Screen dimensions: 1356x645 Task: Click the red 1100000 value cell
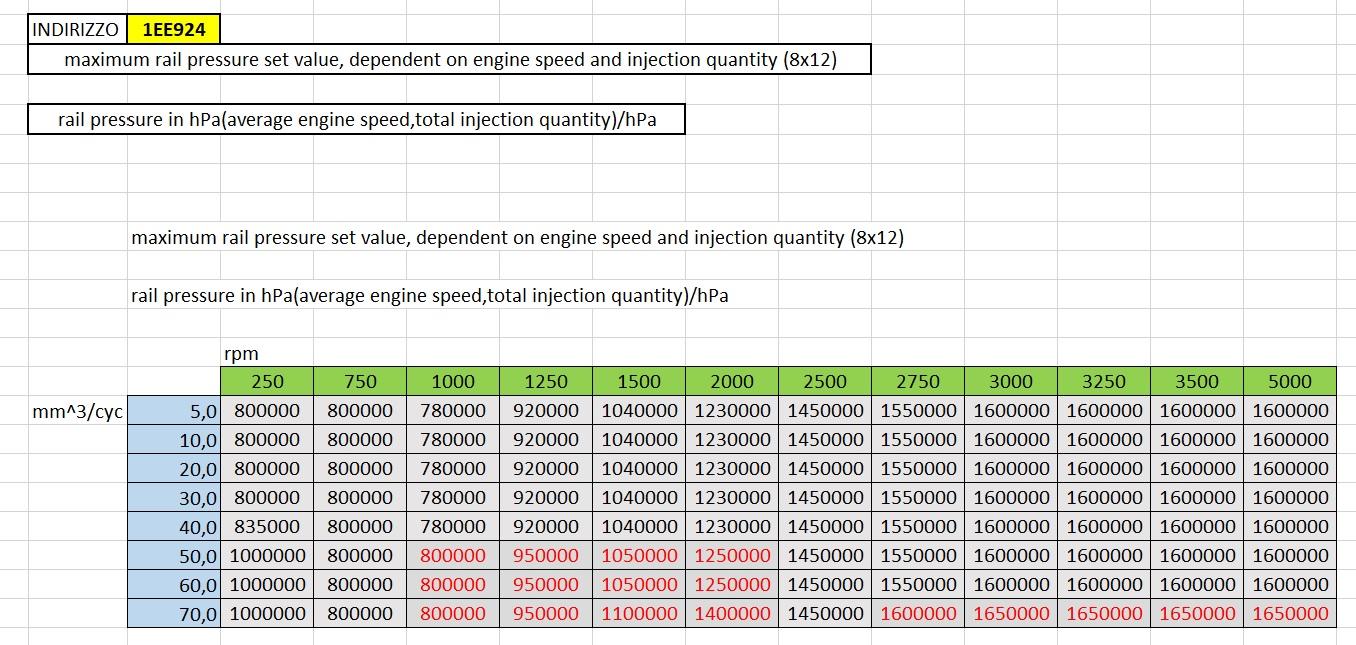[639, 614]
